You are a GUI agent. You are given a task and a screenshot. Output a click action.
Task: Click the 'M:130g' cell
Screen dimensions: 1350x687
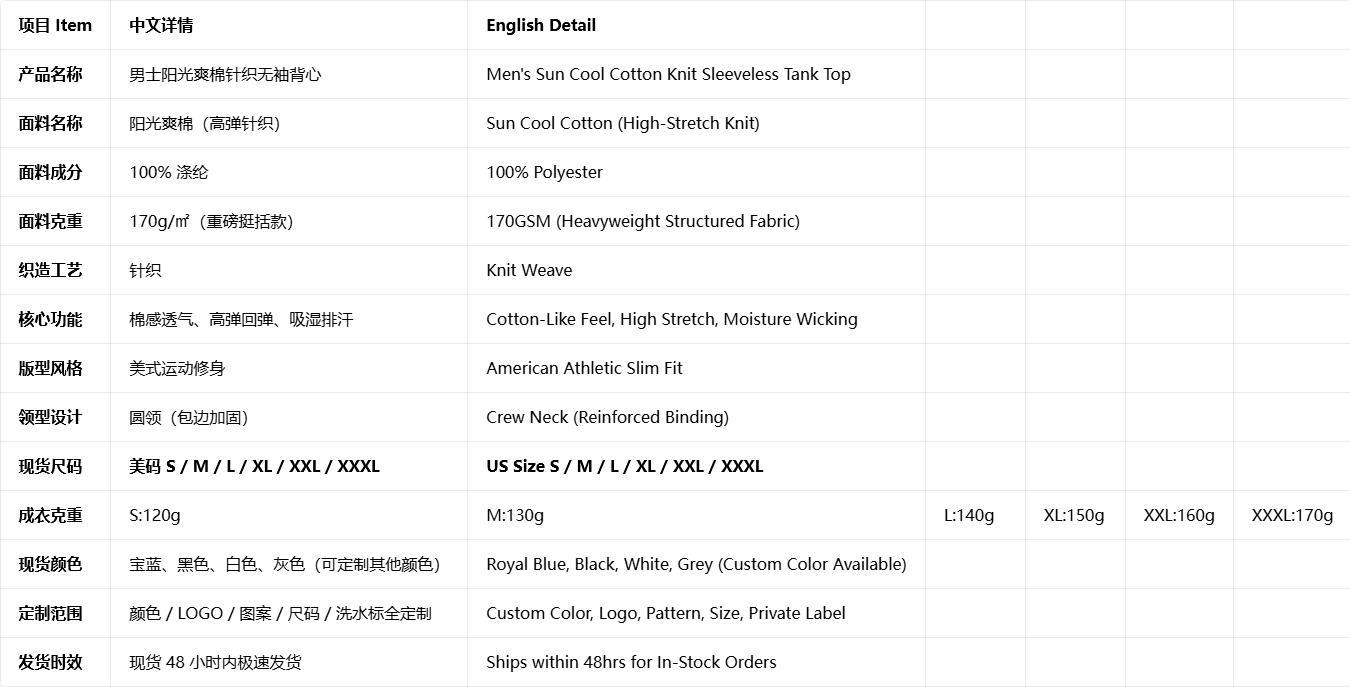point(696,515)
